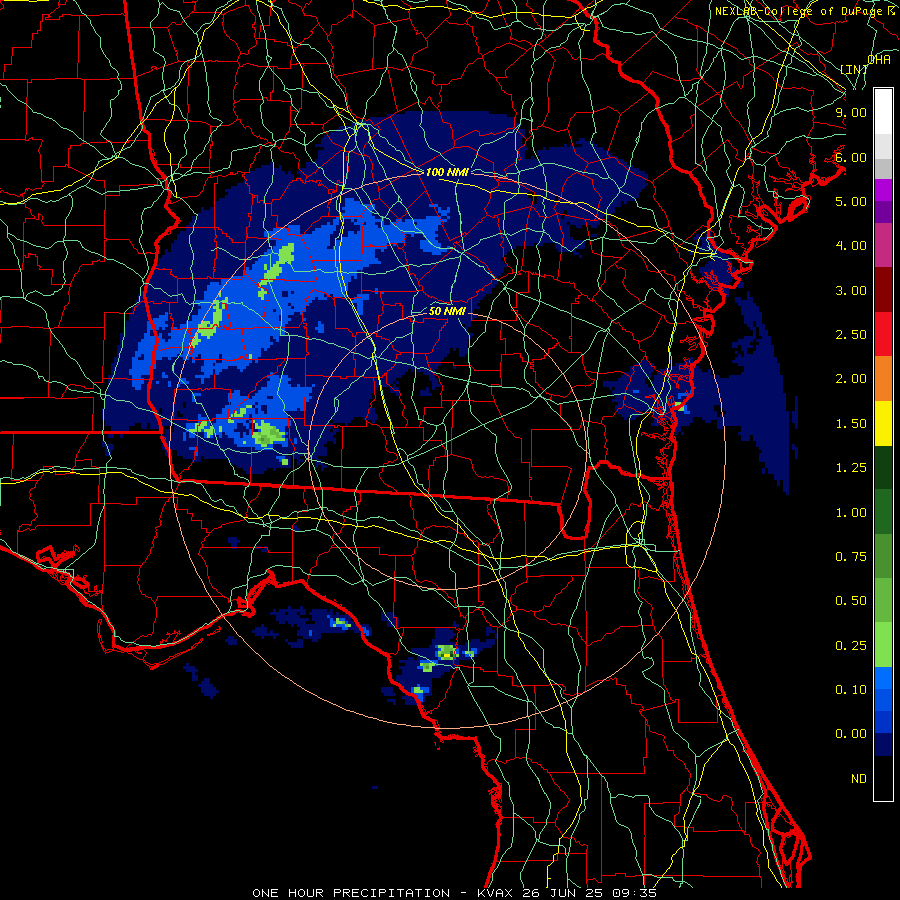Click the 0.25 legend value
The width and height of the screenshot is (900, 900).
(851, 646)
